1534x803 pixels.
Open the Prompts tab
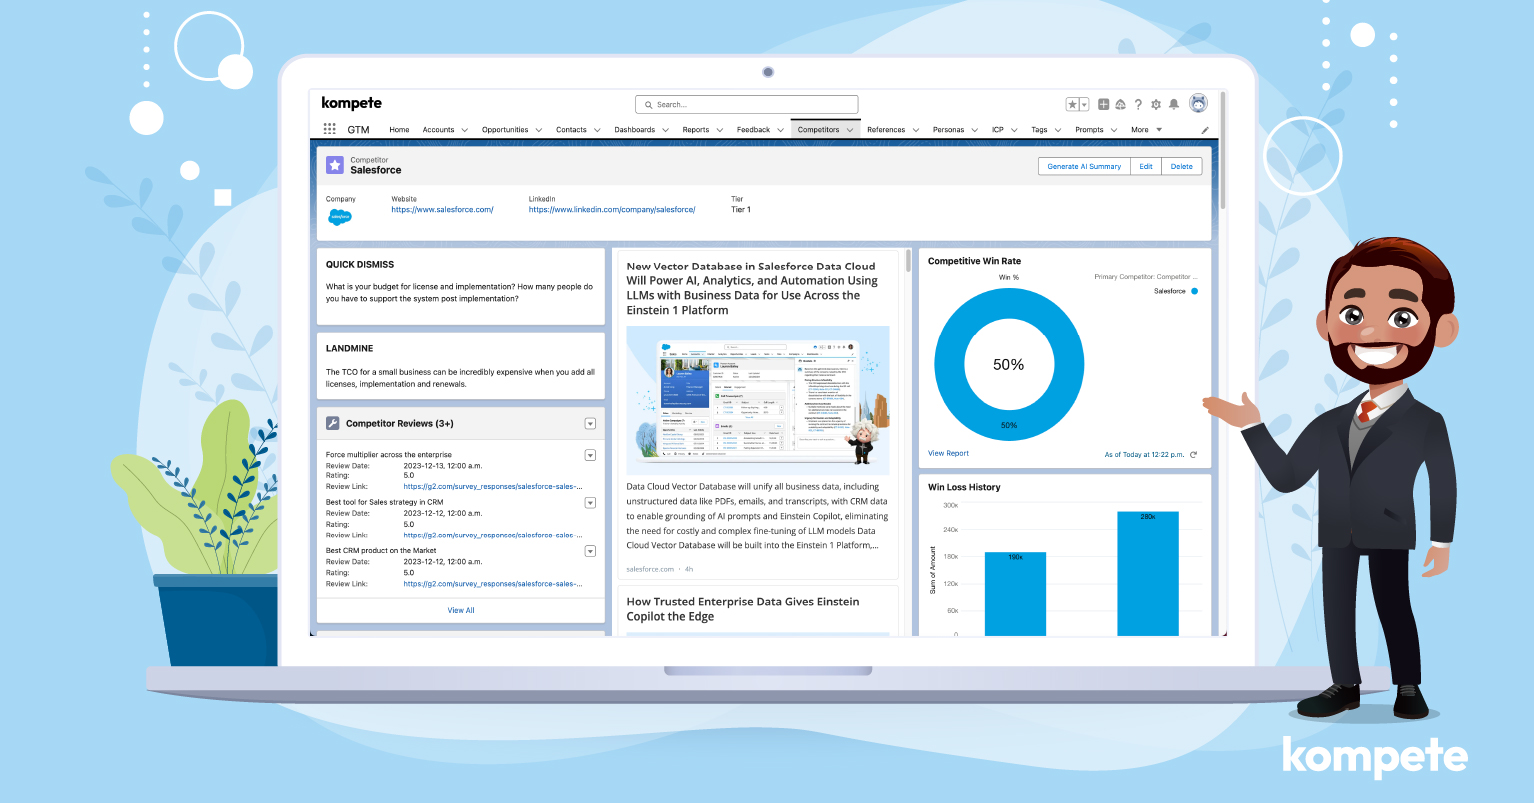tap(1089, 130)
